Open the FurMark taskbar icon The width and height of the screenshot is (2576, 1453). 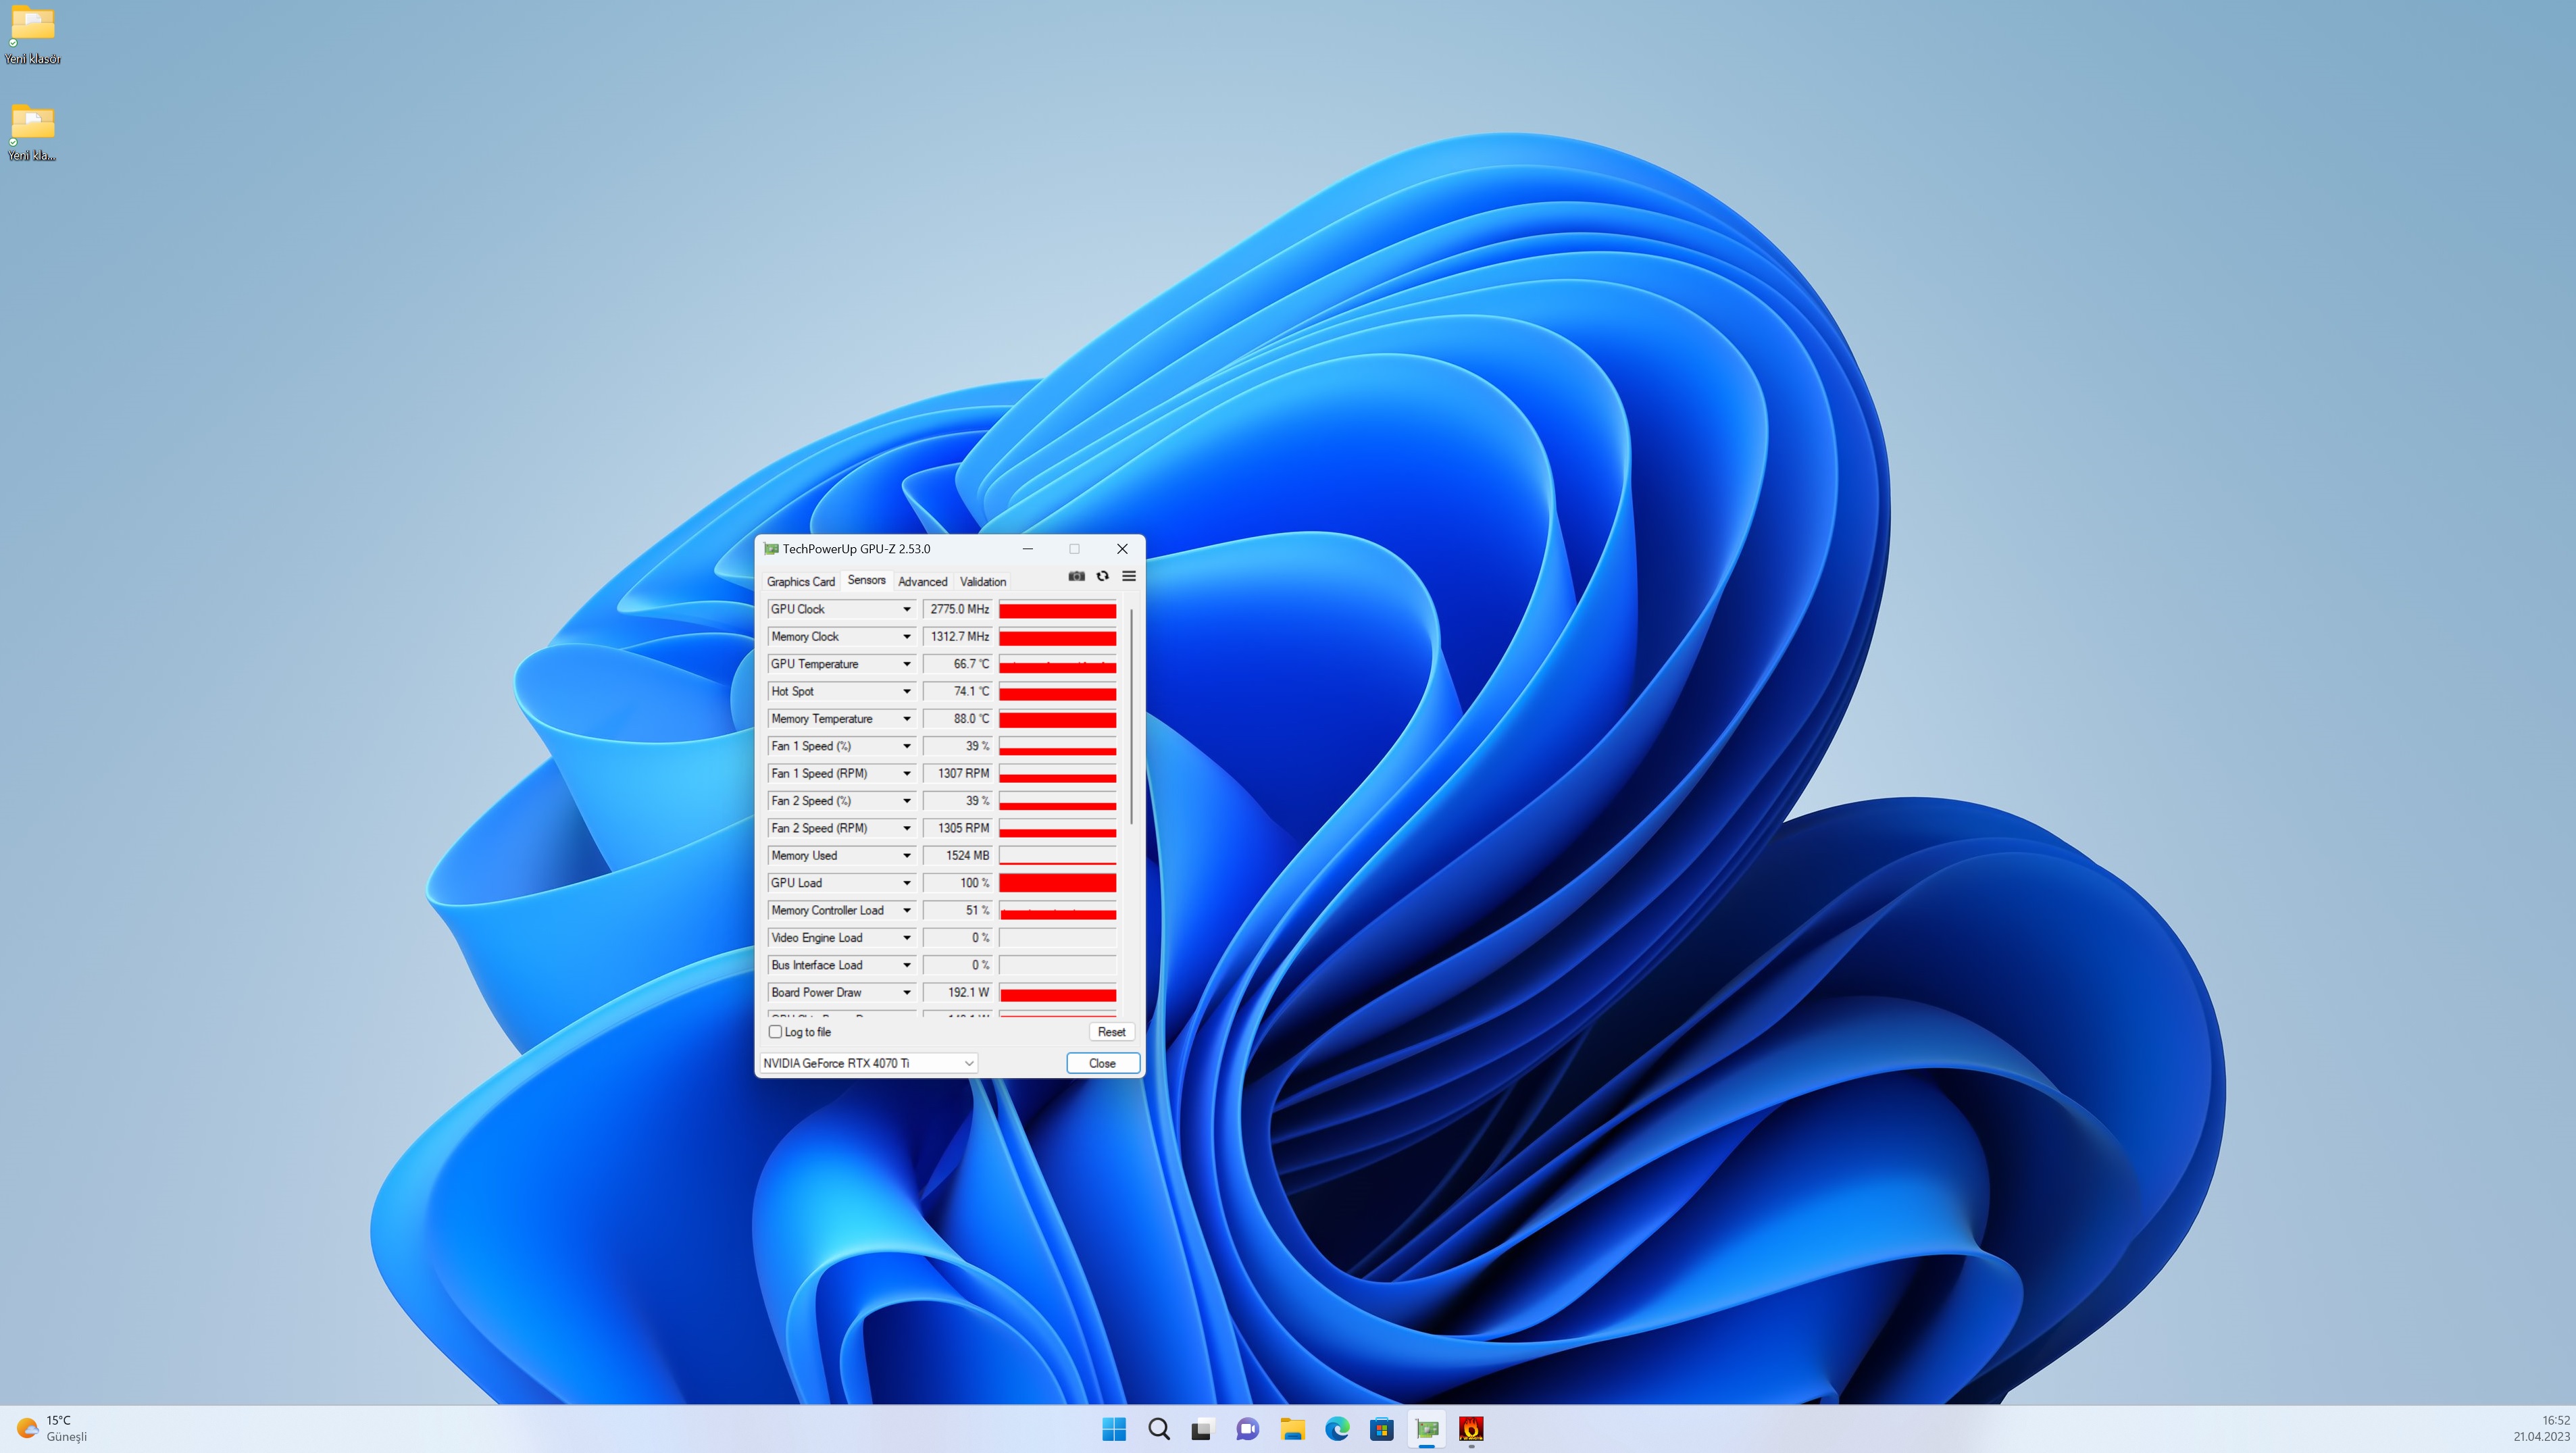[1471, 1429]
